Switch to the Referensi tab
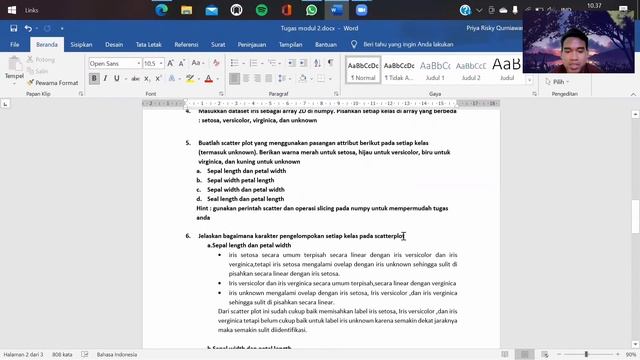The image size is (640, 360). (186, 44)
